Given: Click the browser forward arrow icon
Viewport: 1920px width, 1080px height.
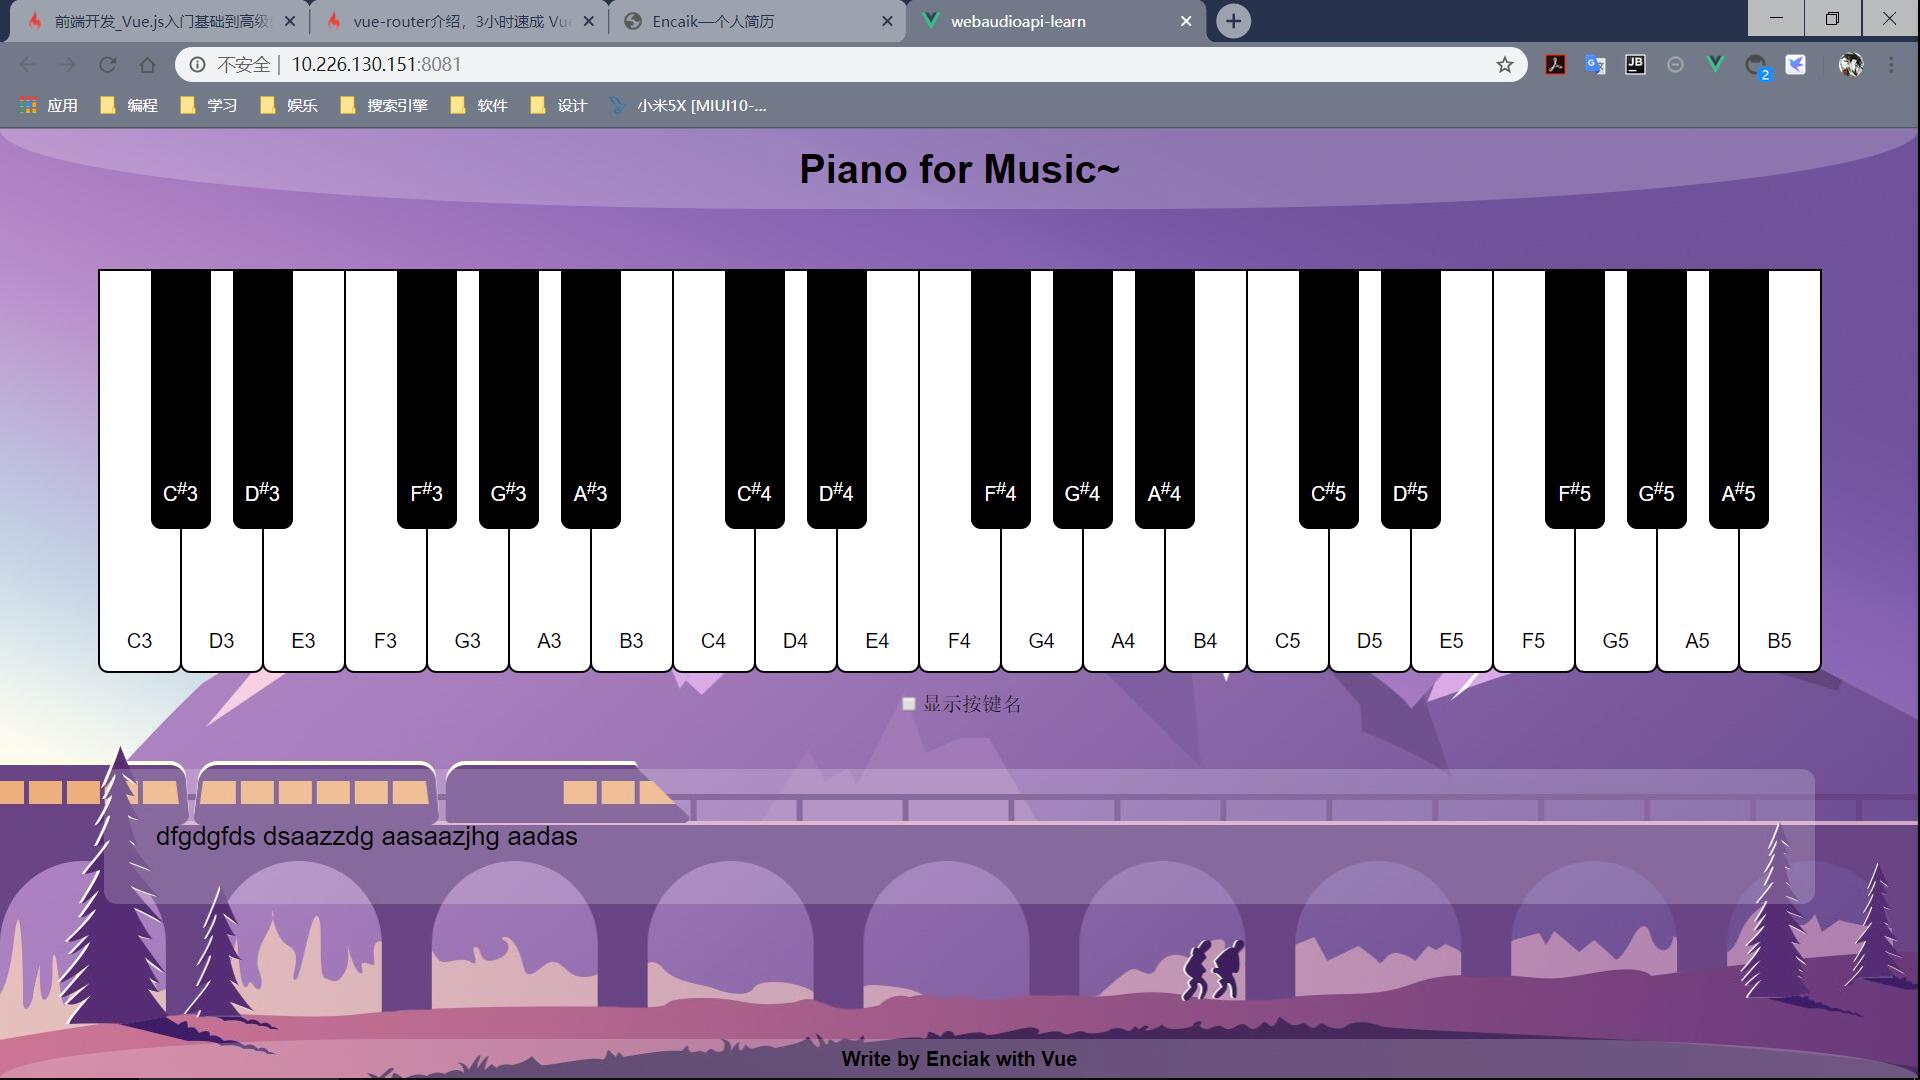Looking at the screenshot, I should click(67, 65).
